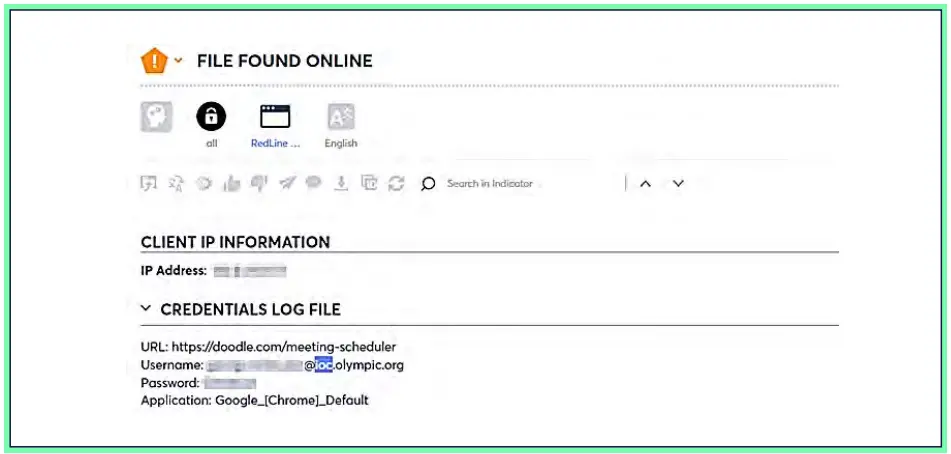
Task: Click the grey blob icon before thumbs up
Action: [204, 183]
